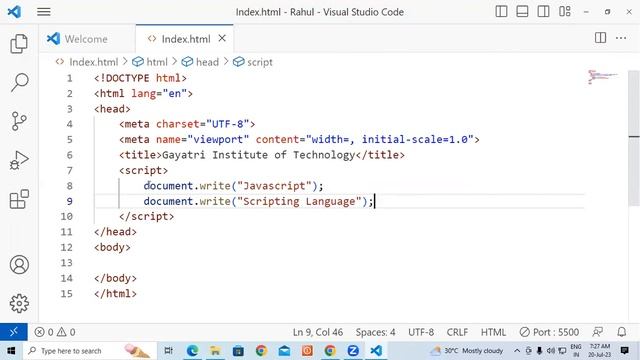The width and height of the screenshot is (640, 360).
Task: Click Index.html in the breadcrumb
Action: click(x=93, y=62)
